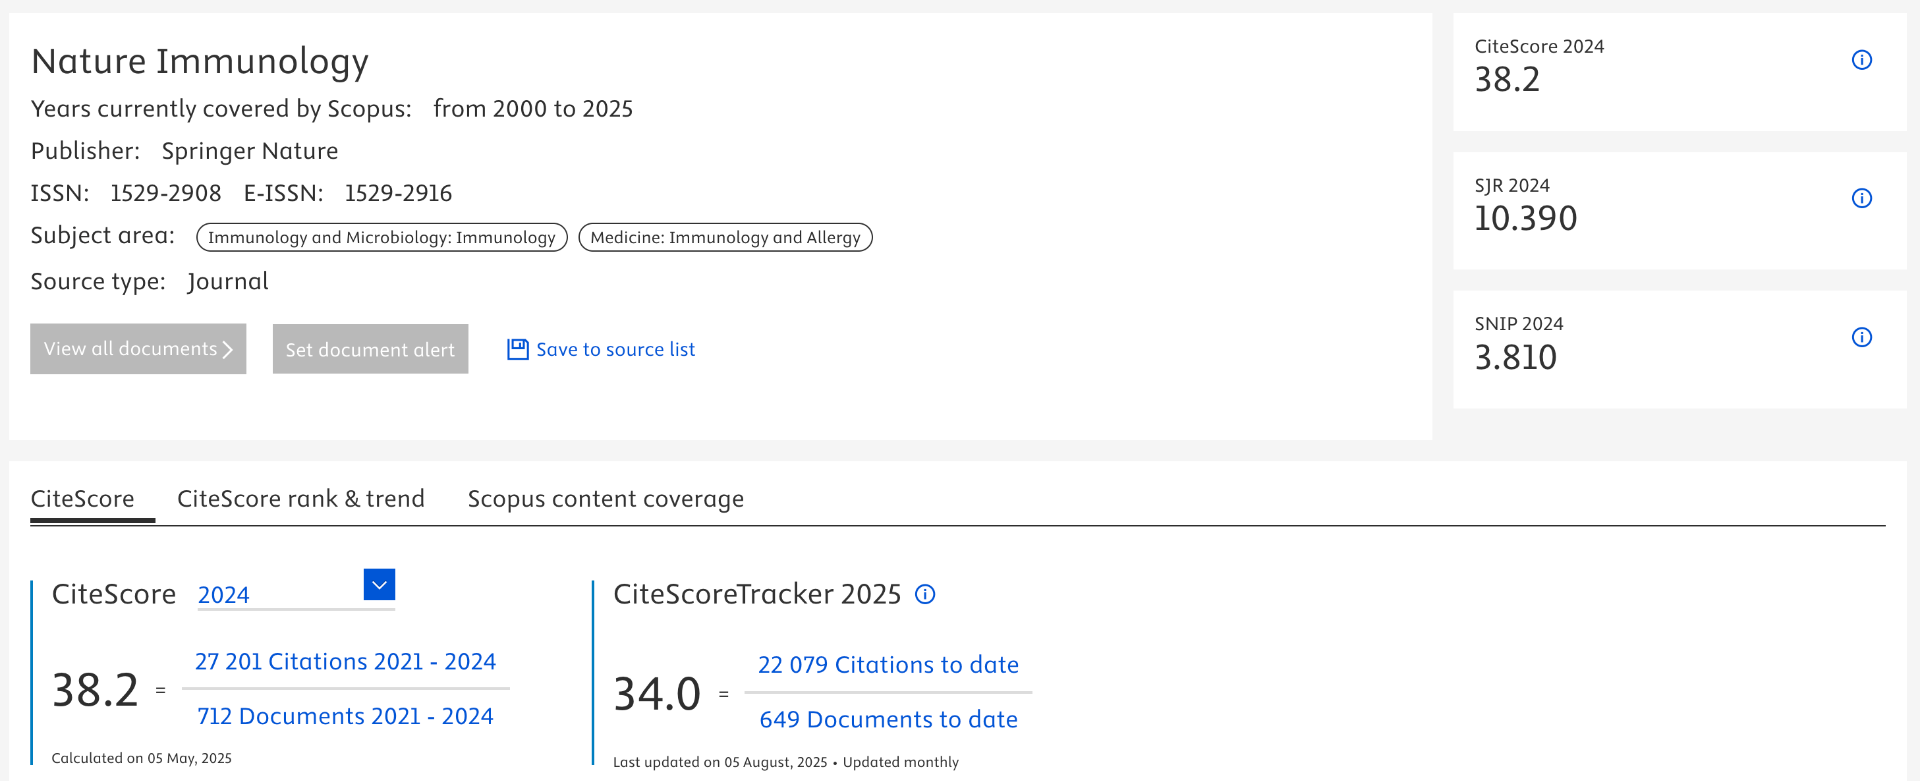Open 712 Documents 2021 - 2024

(345, 717)
